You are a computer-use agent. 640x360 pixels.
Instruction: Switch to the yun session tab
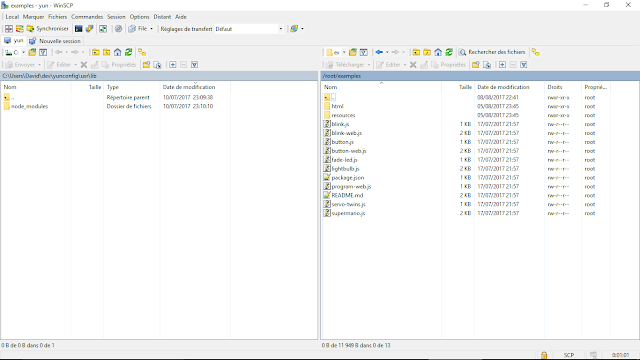pos(13,41)
